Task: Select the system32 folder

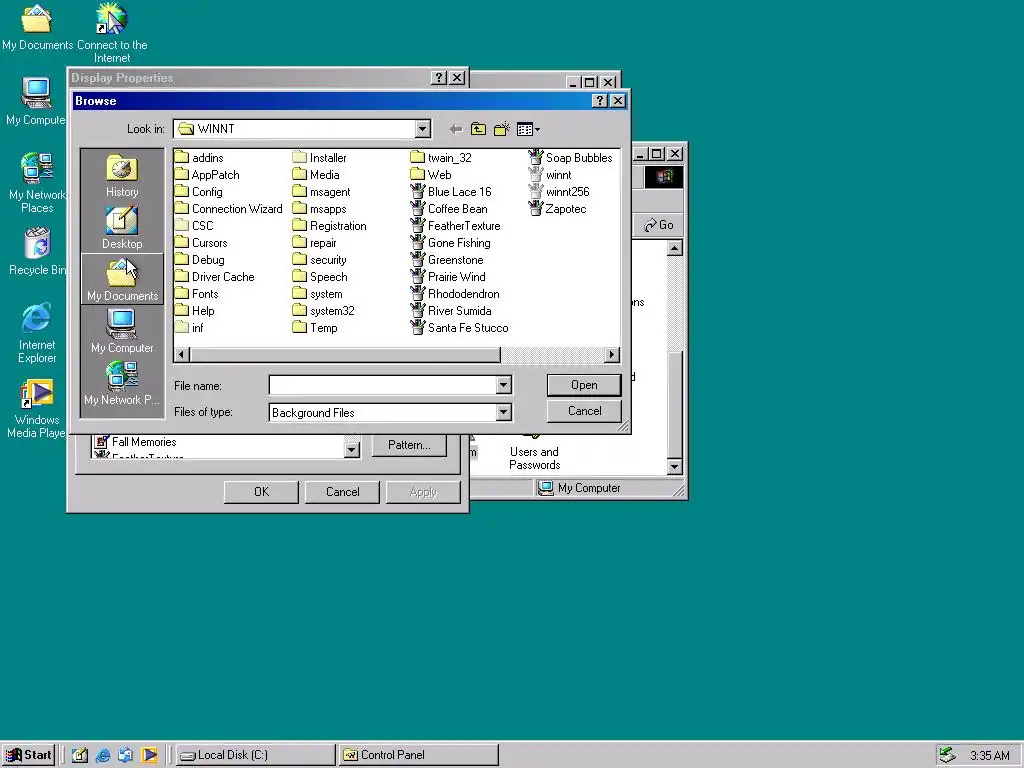Action: coord(324,311)
